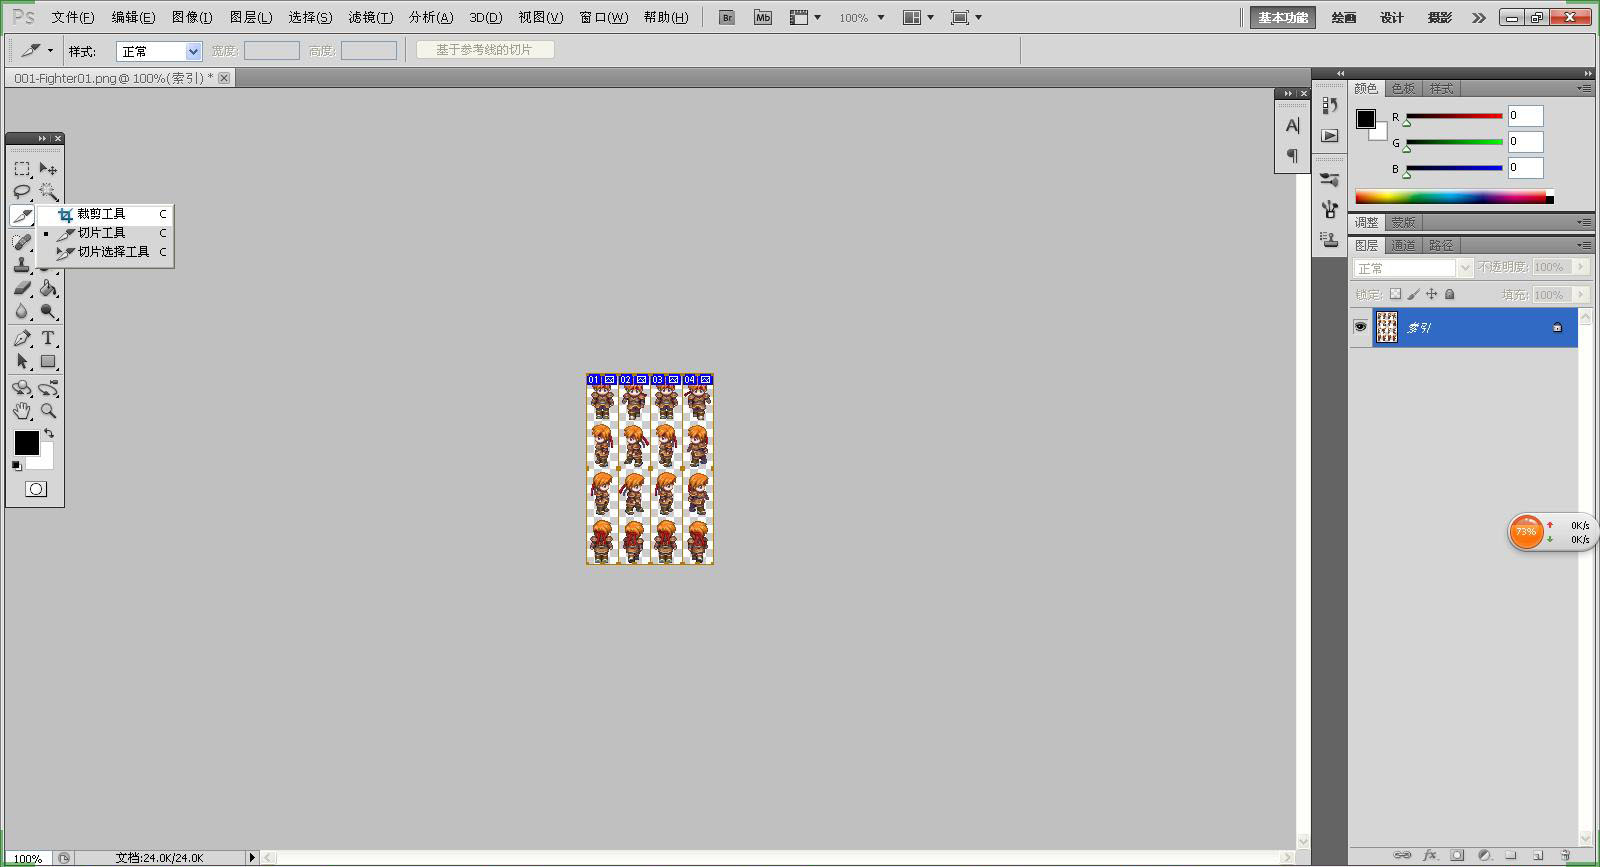Open the Actions panel play icon
1600x867 pixels.
pyautogui.click(x=1329, y=135)
